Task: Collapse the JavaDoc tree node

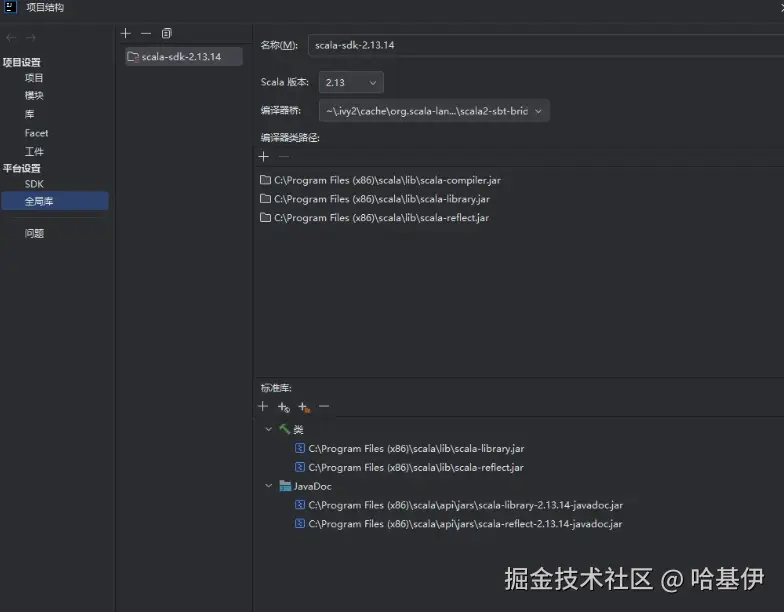Action: [268, 486]
